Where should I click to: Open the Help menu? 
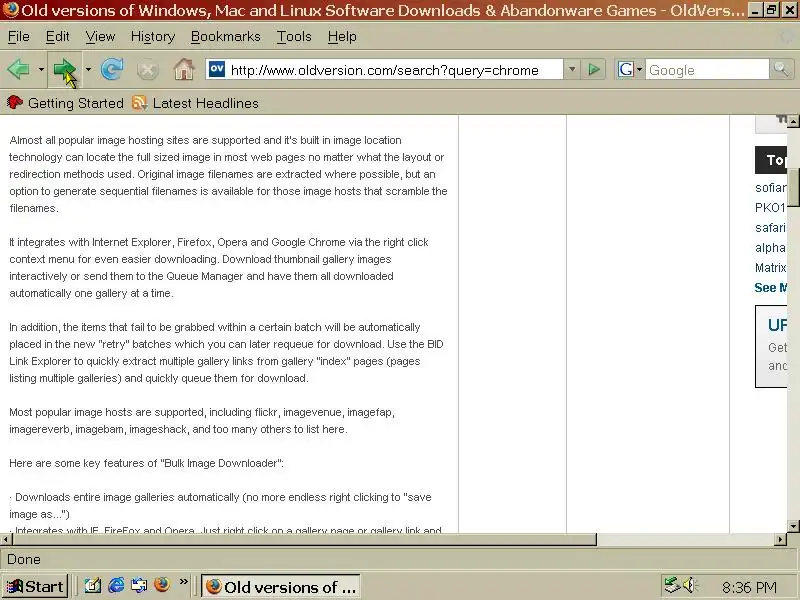[342, 37]
